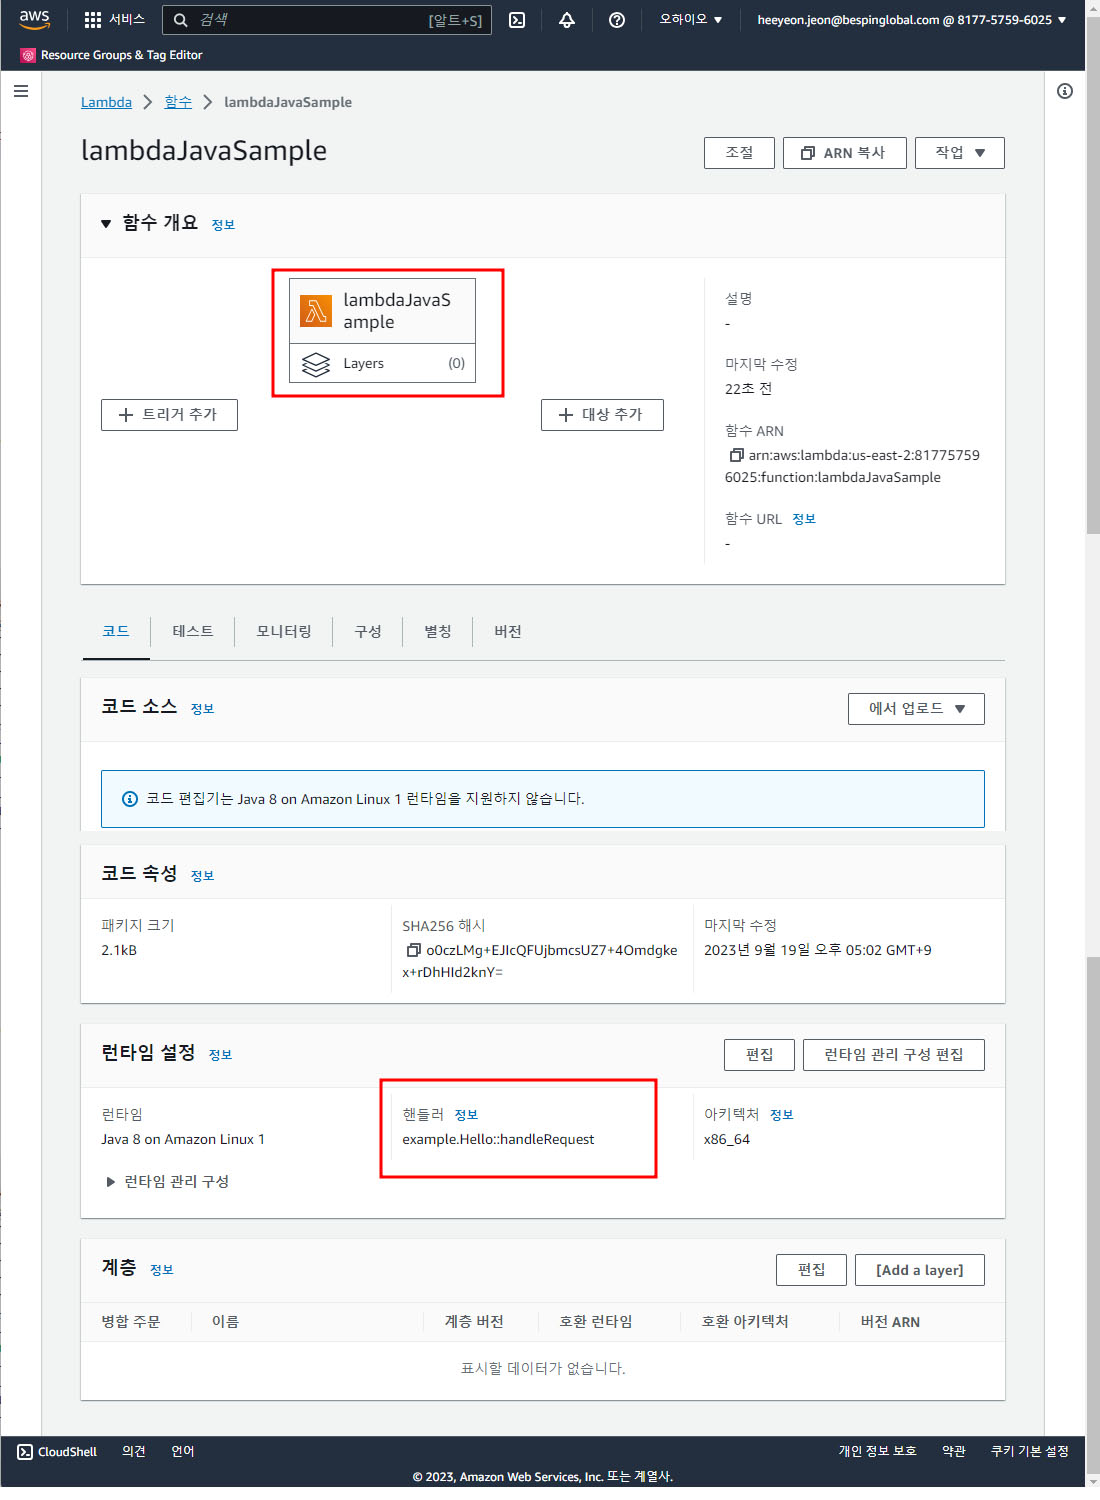
Task: Click the 호환 런타임 column header
Action: coord(596,1322)
